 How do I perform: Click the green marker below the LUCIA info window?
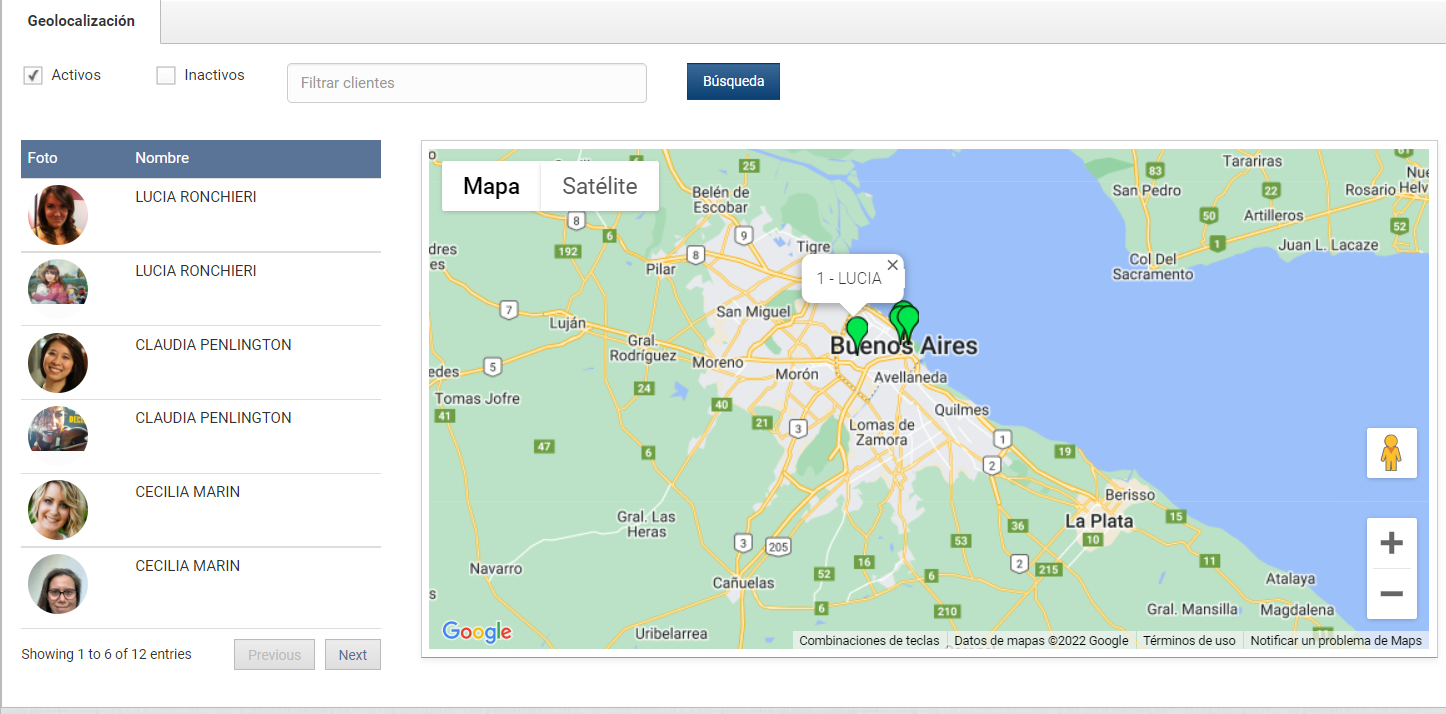[857, 325]
